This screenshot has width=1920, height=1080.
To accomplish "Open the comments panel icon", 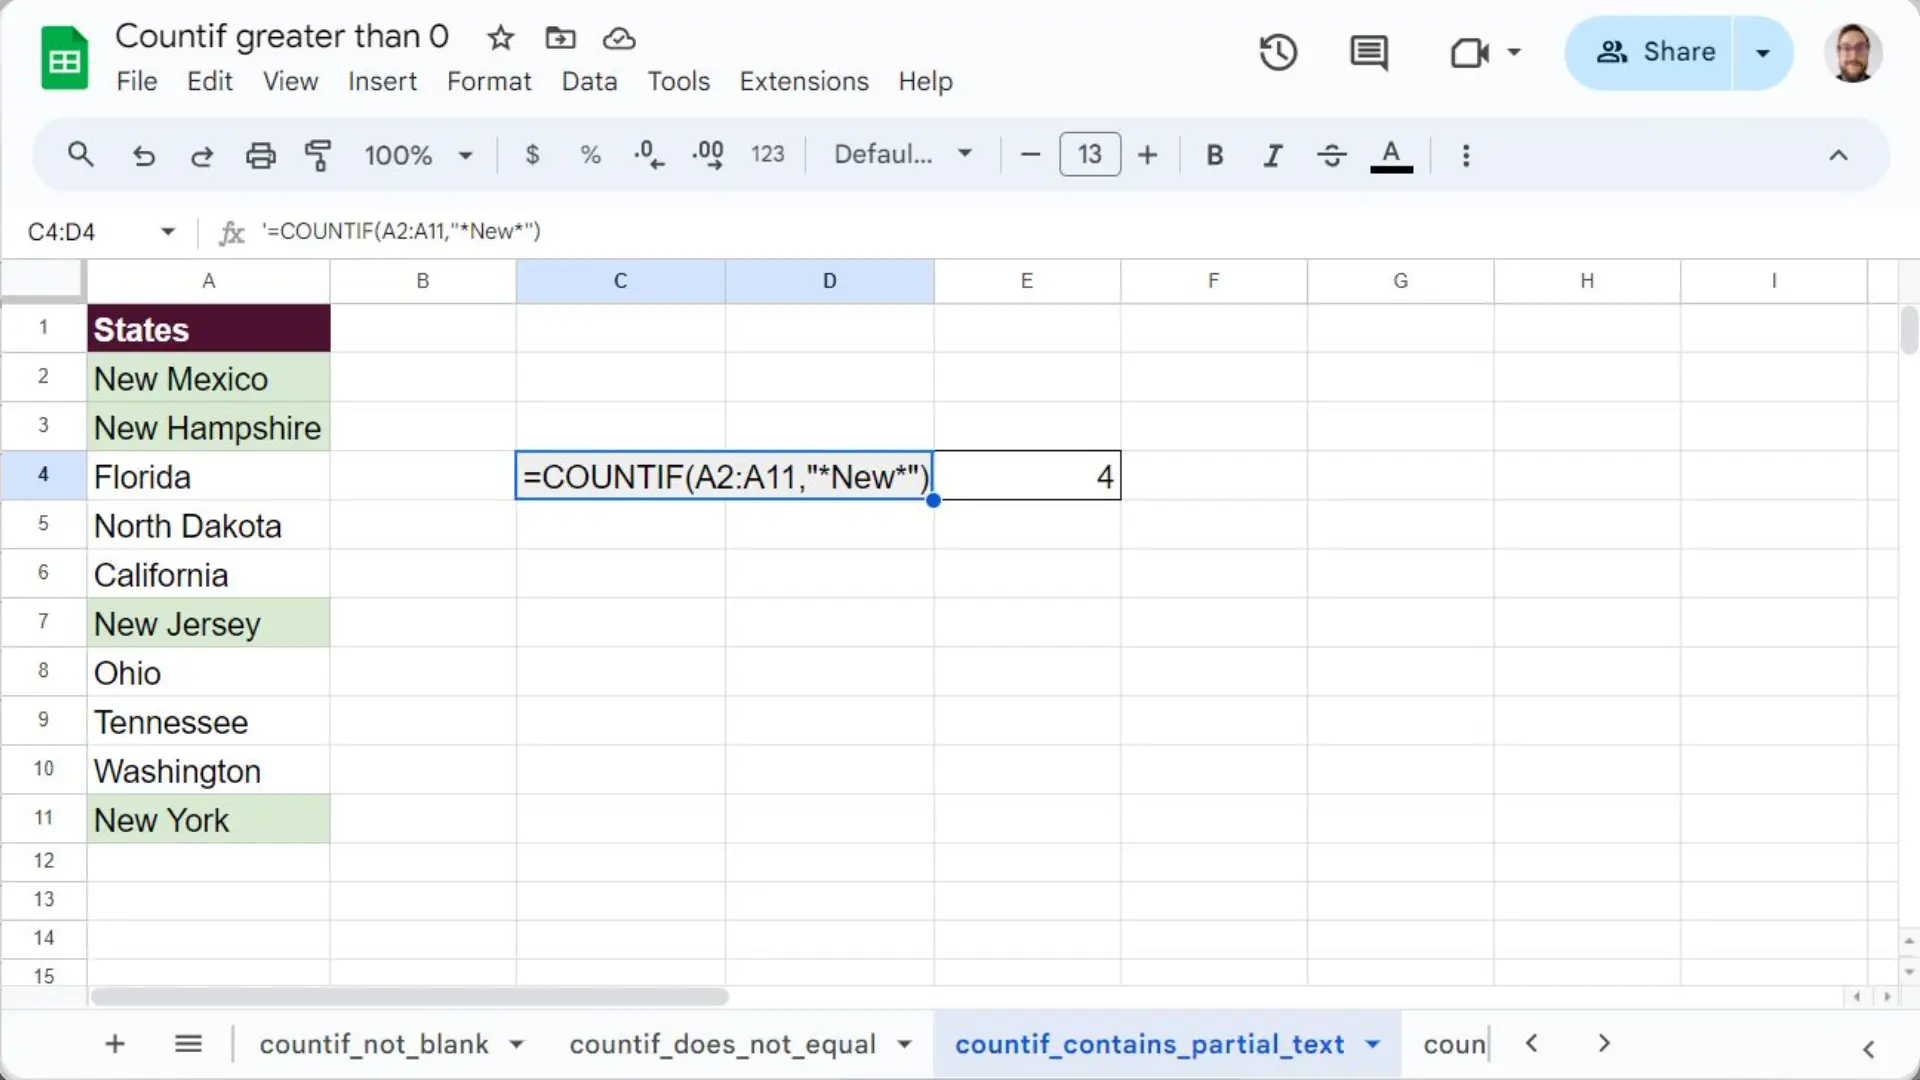I will [1368, 52].
